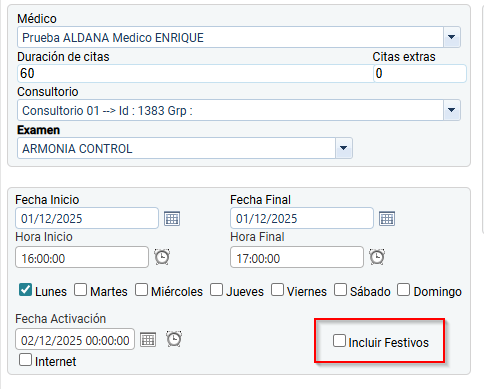Enable the Incluir Festivos checkbox
Image resolution: width=484 pixels, height=389 pixels.
[339, 341]
